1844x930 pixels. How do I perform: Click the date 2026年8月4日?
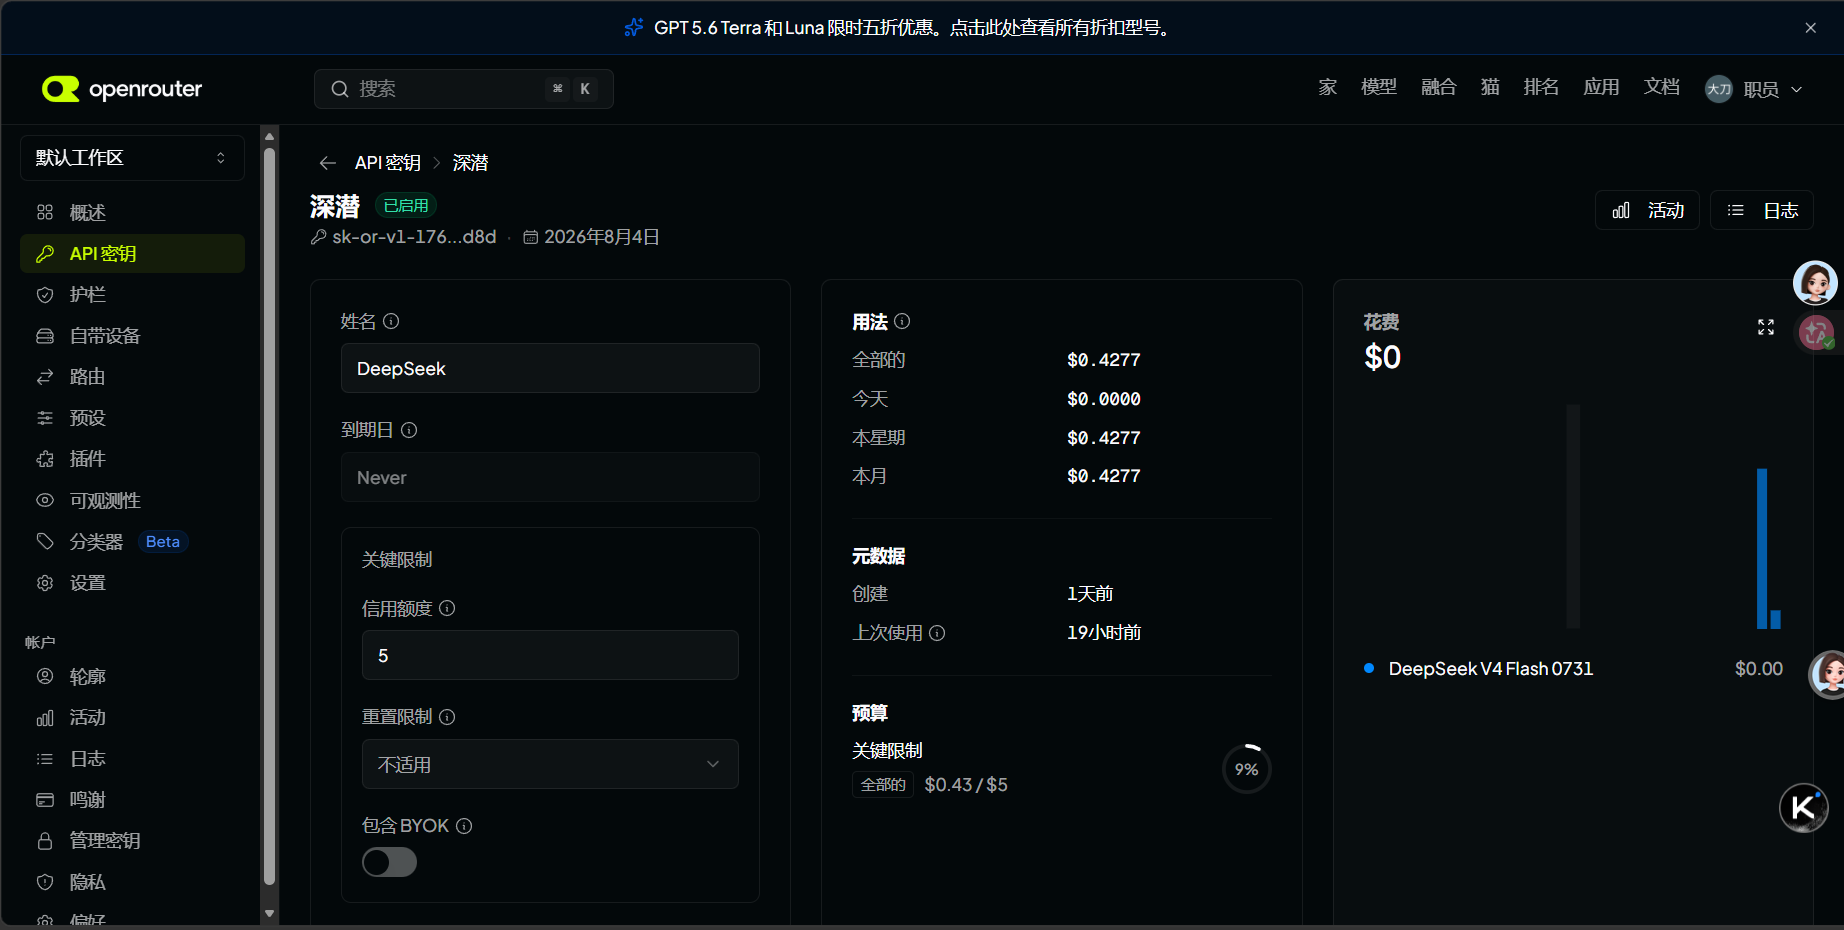(x=602, y=237)
